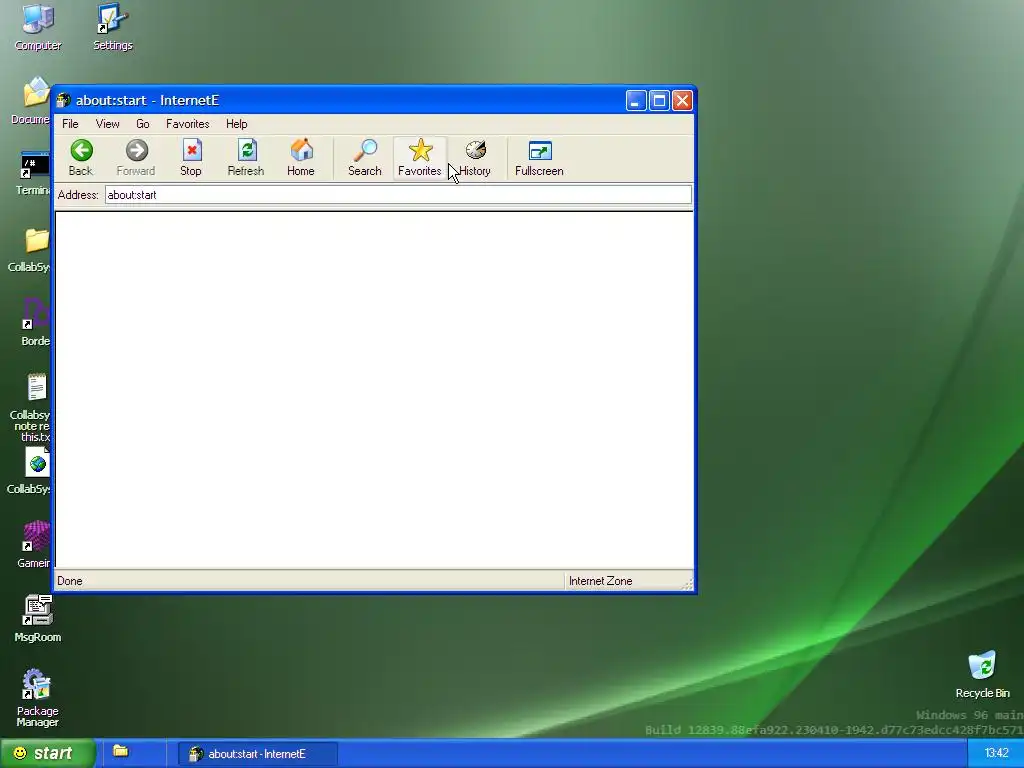This screenshot has height=768, width=1024.
Task: Click the window resize grip corner
Action: click(x=687, y=584)
